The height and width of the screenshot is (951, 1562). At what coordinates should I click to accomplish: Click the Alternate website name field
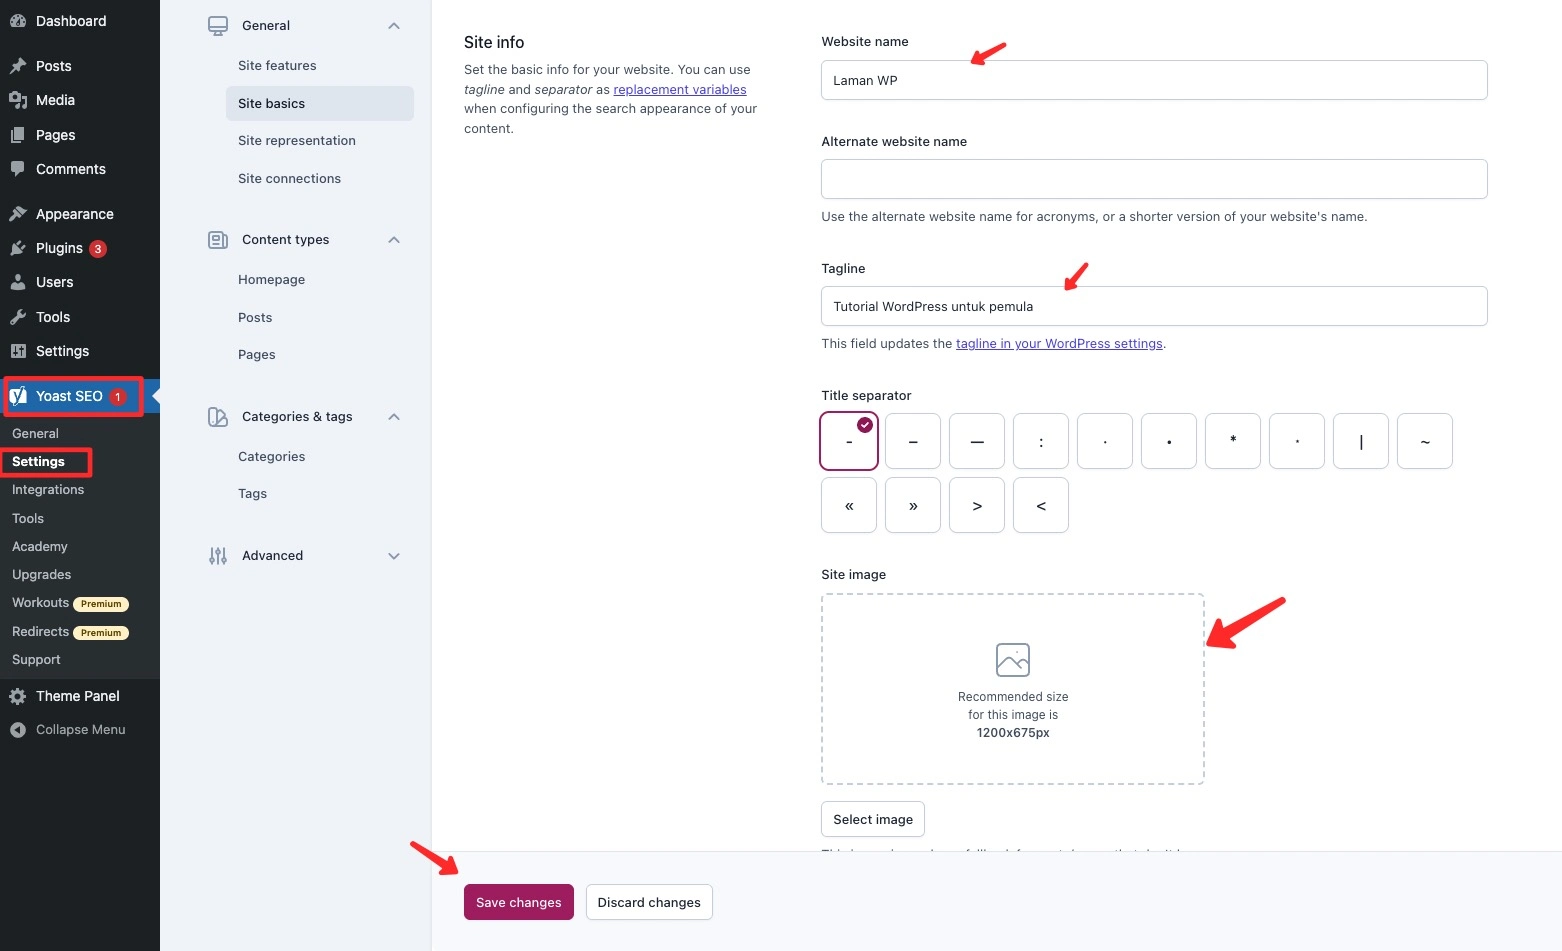pos(1154,179)
